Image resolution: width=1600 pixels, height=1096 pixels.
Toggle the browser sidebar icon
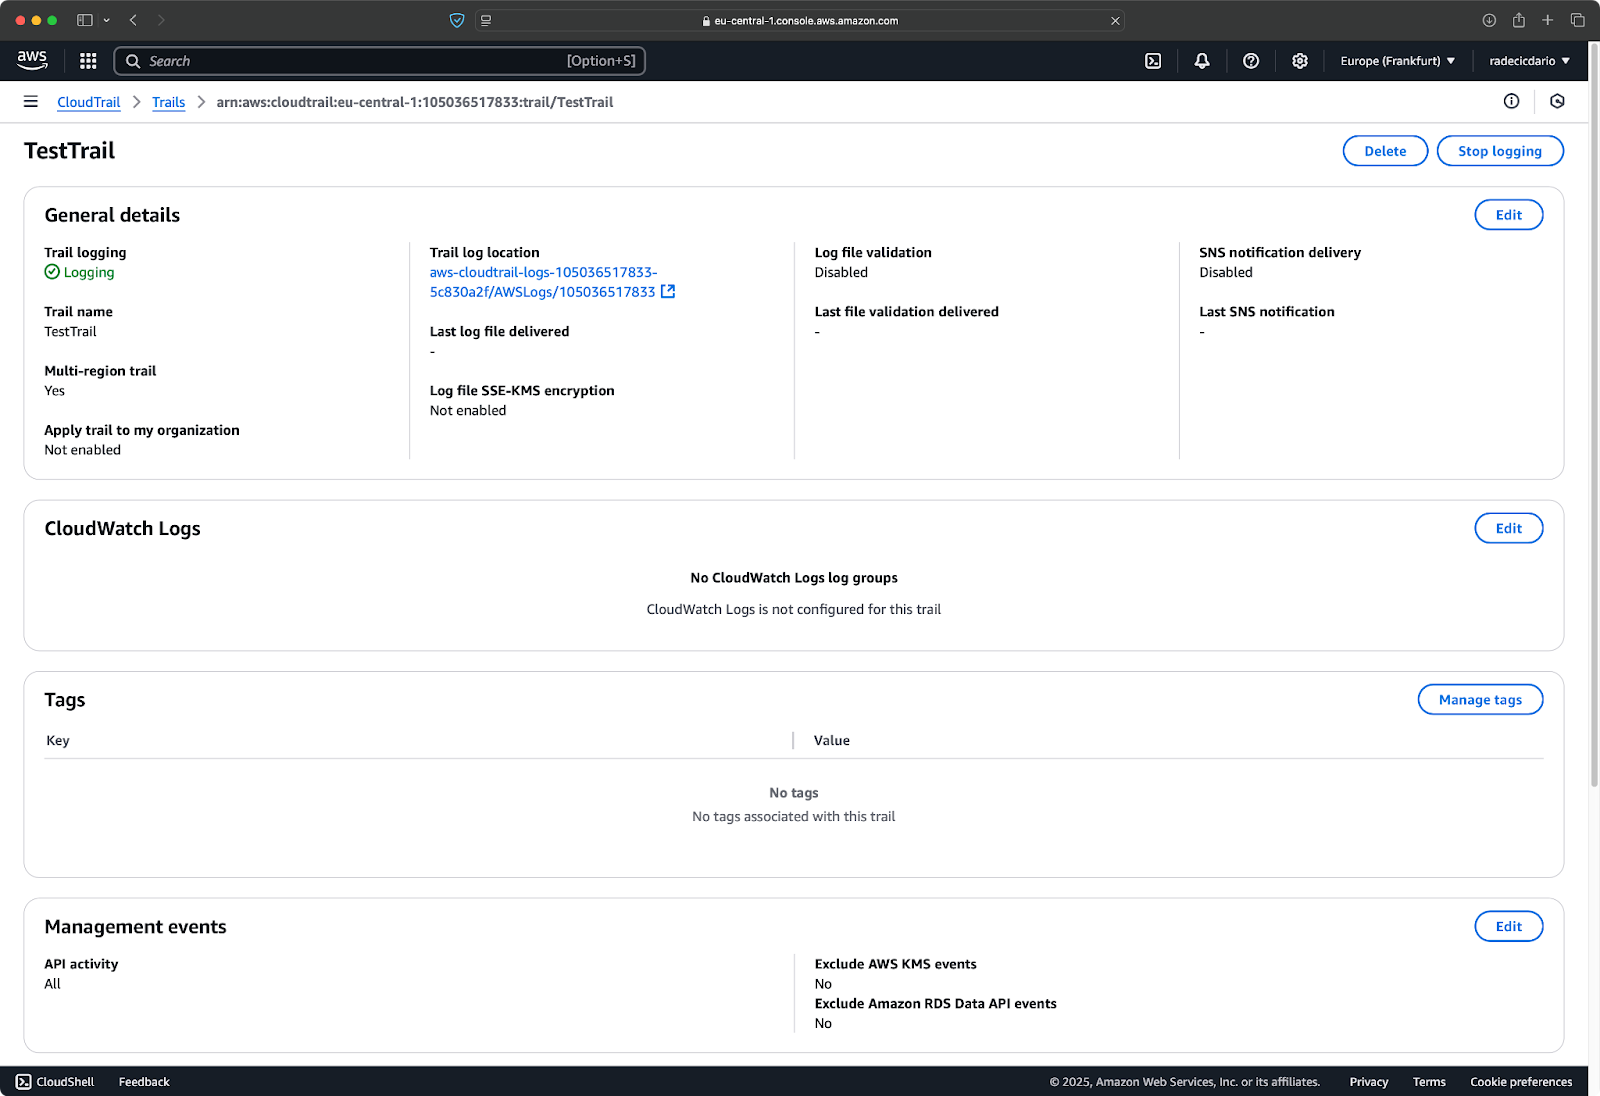click(x=85, y=20)
